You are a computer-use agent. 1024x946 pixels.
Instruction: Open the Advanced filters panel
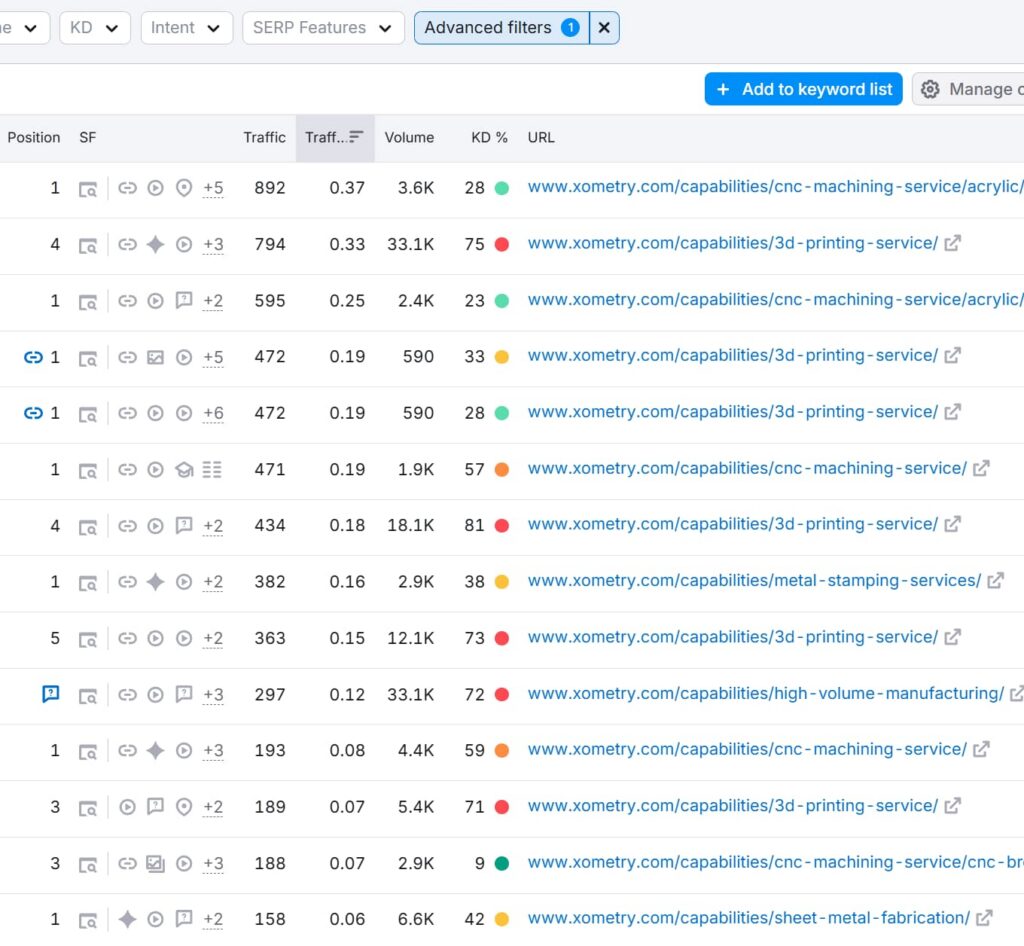pos(502,28)
